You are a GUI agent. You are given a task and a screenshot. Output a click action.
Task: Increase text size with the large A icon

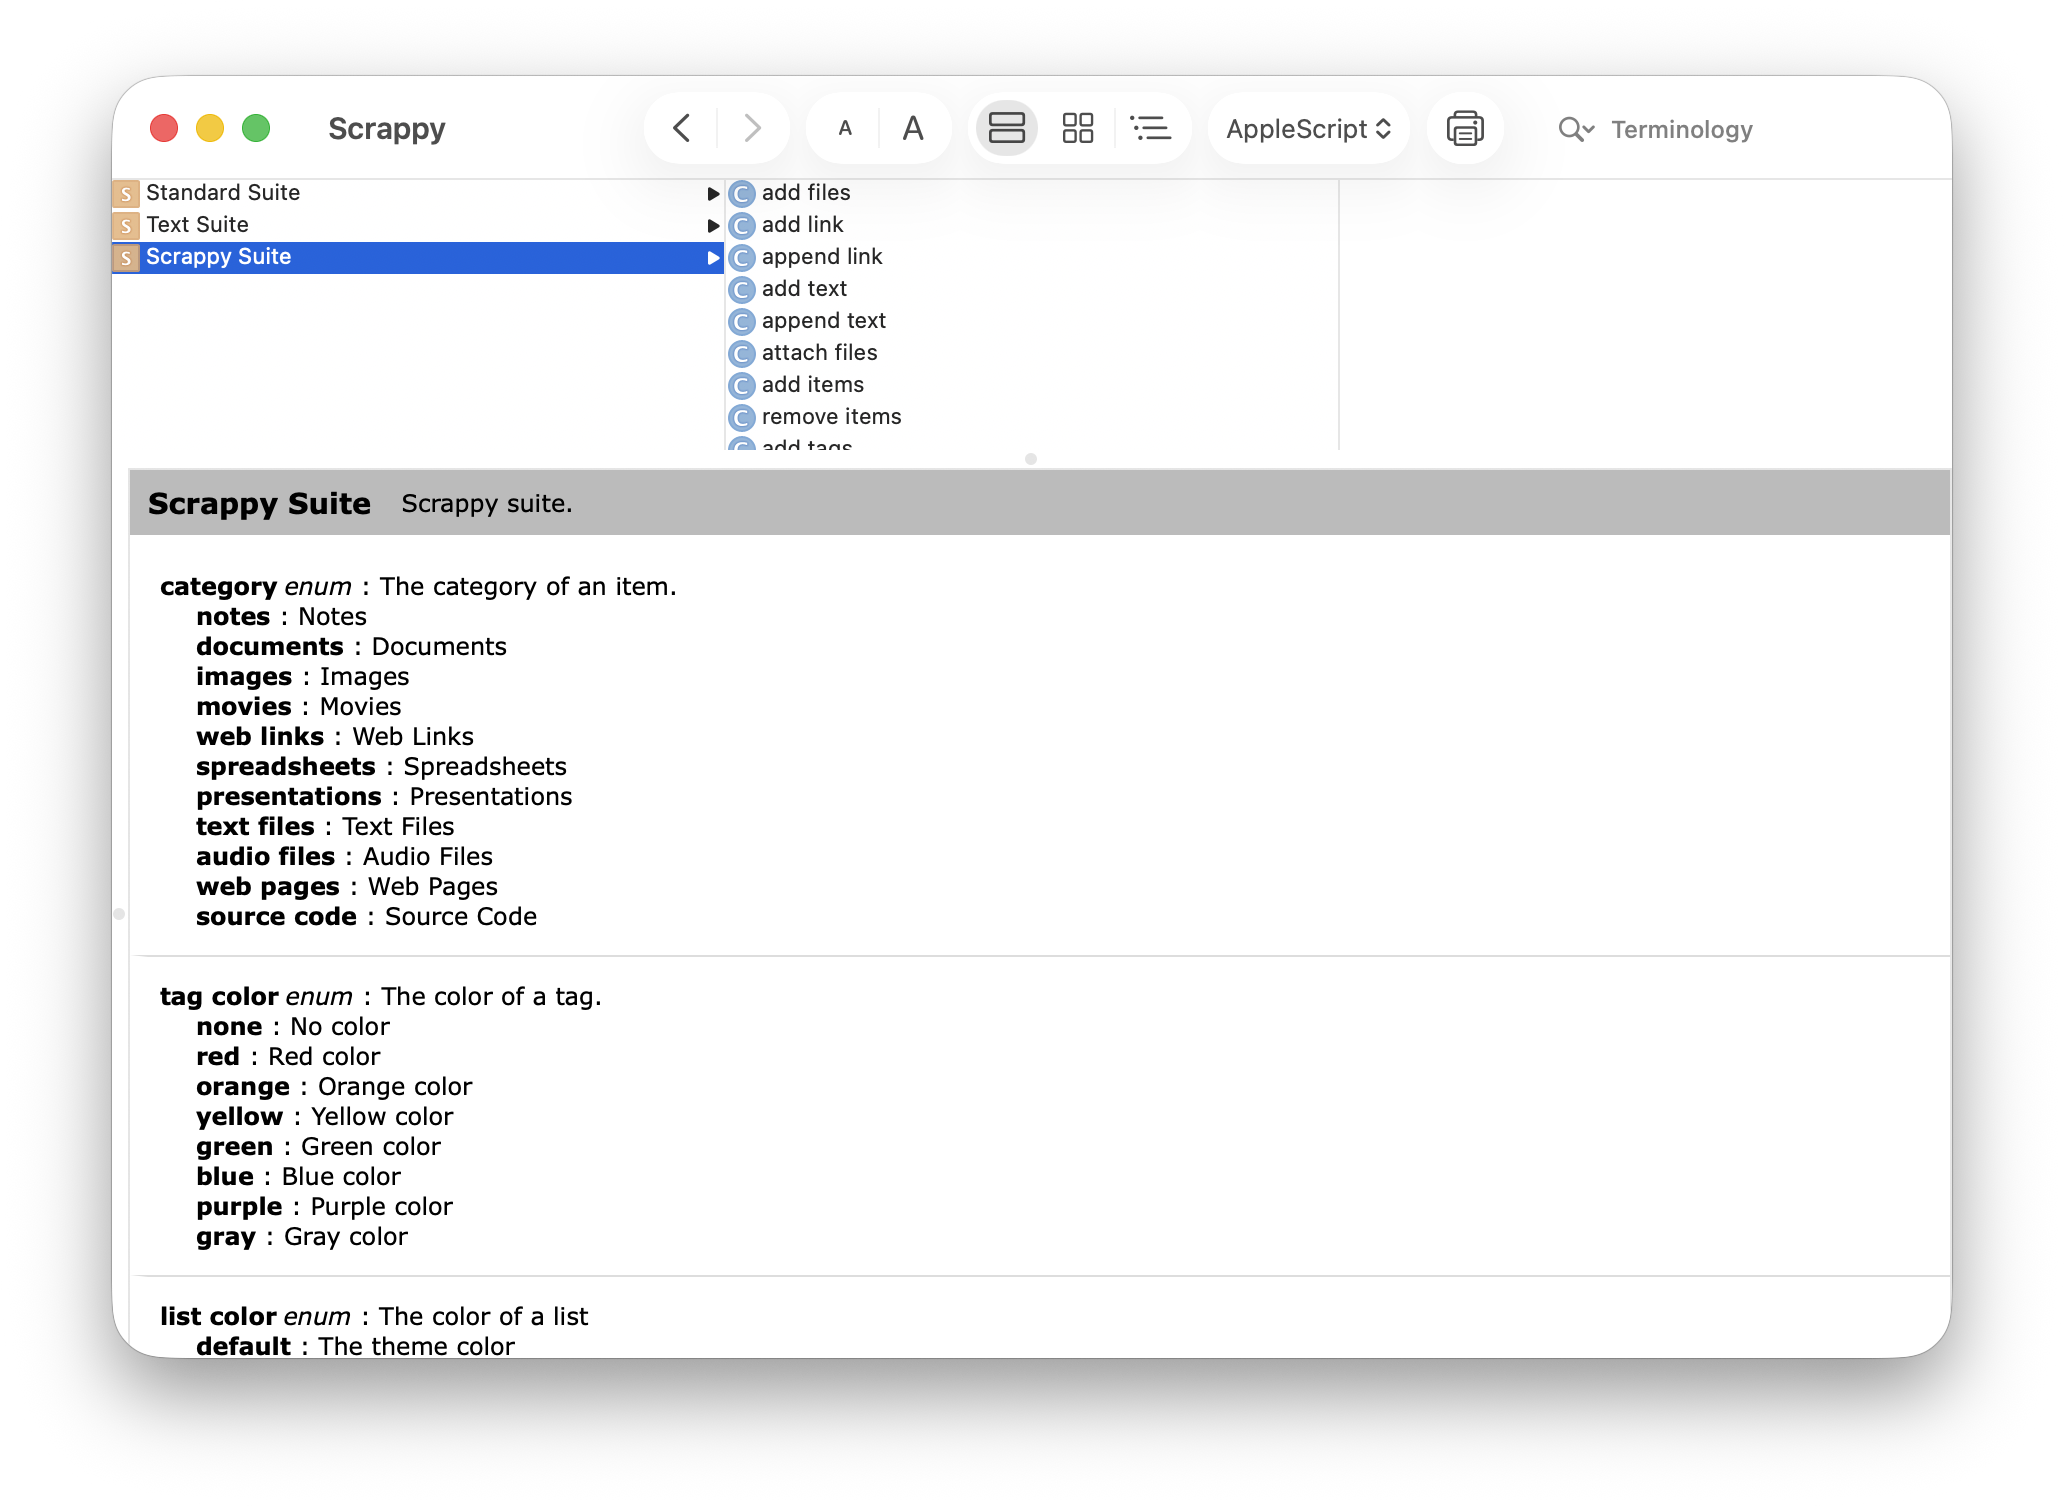click(x=913, y=128)
